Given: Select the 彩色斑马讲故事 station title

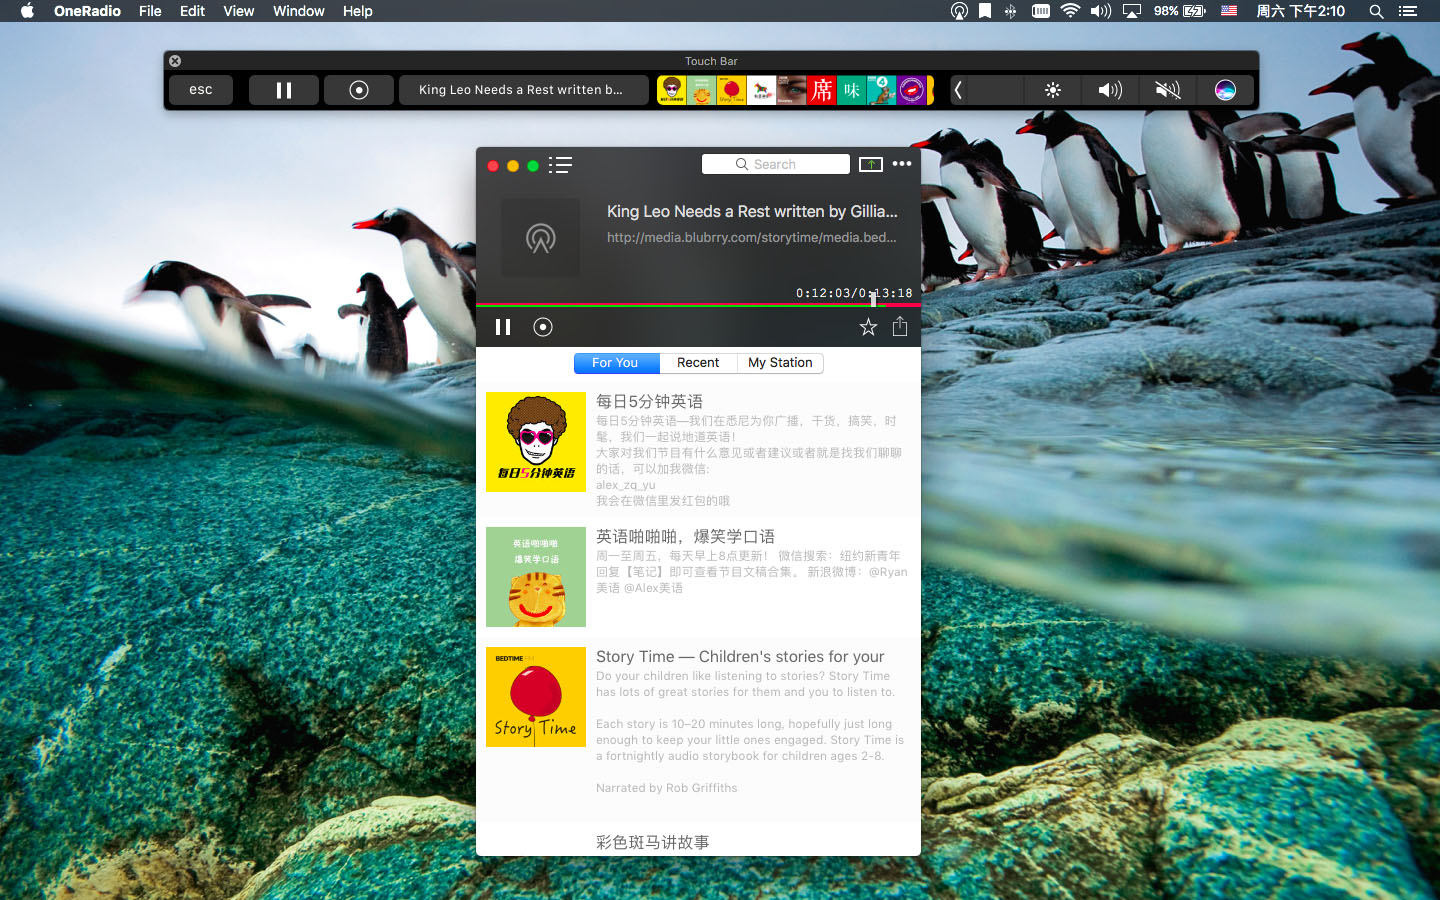Looking at the screenshot, I should tap(652, 842).
